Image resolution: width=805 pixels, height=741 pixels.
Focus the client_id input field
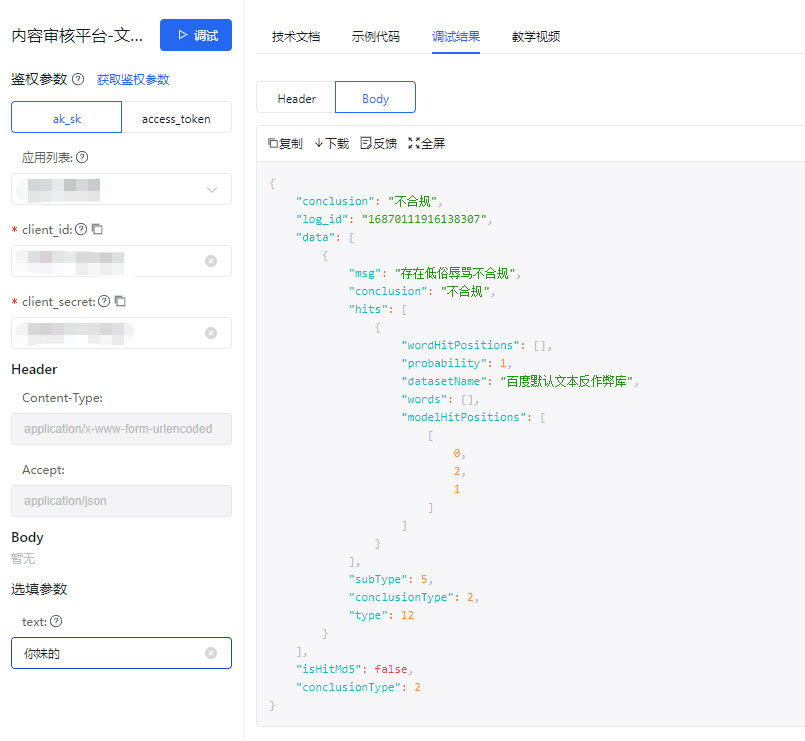tap(121, 261)
